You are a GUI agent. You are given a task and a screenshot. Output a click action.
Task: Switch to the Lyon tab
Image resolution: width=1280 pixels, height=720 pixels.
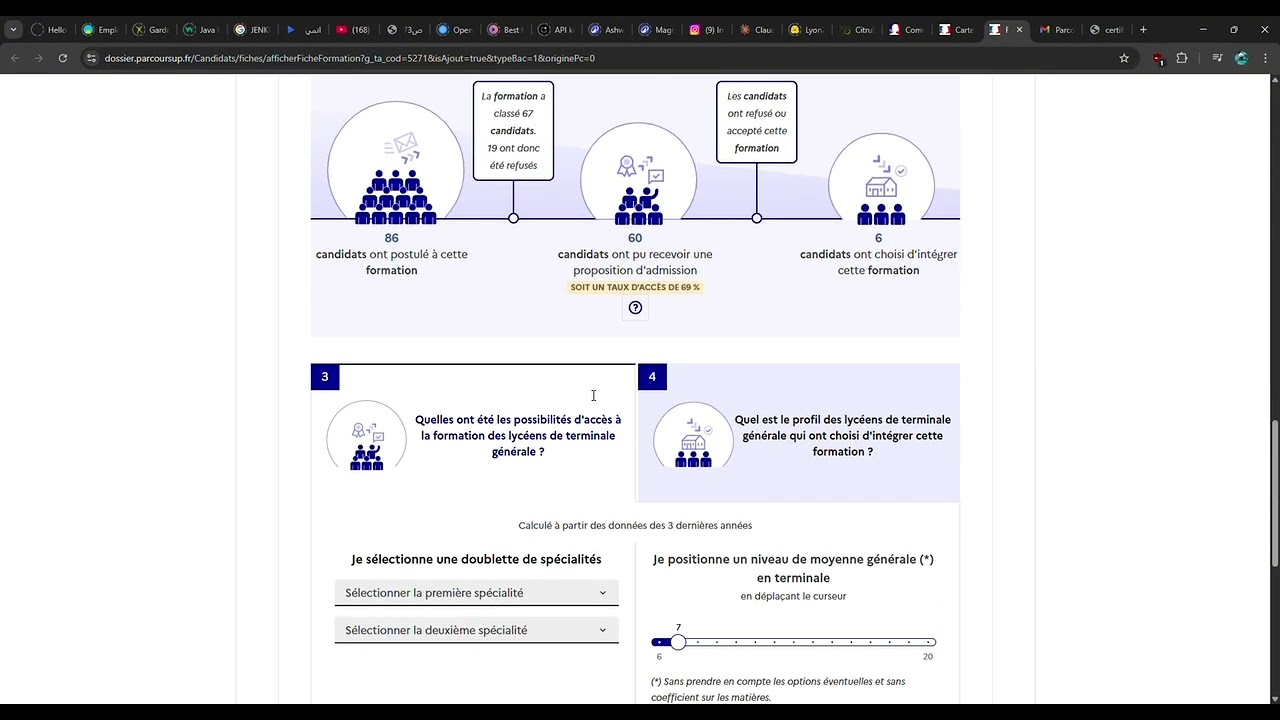(807, 30)
